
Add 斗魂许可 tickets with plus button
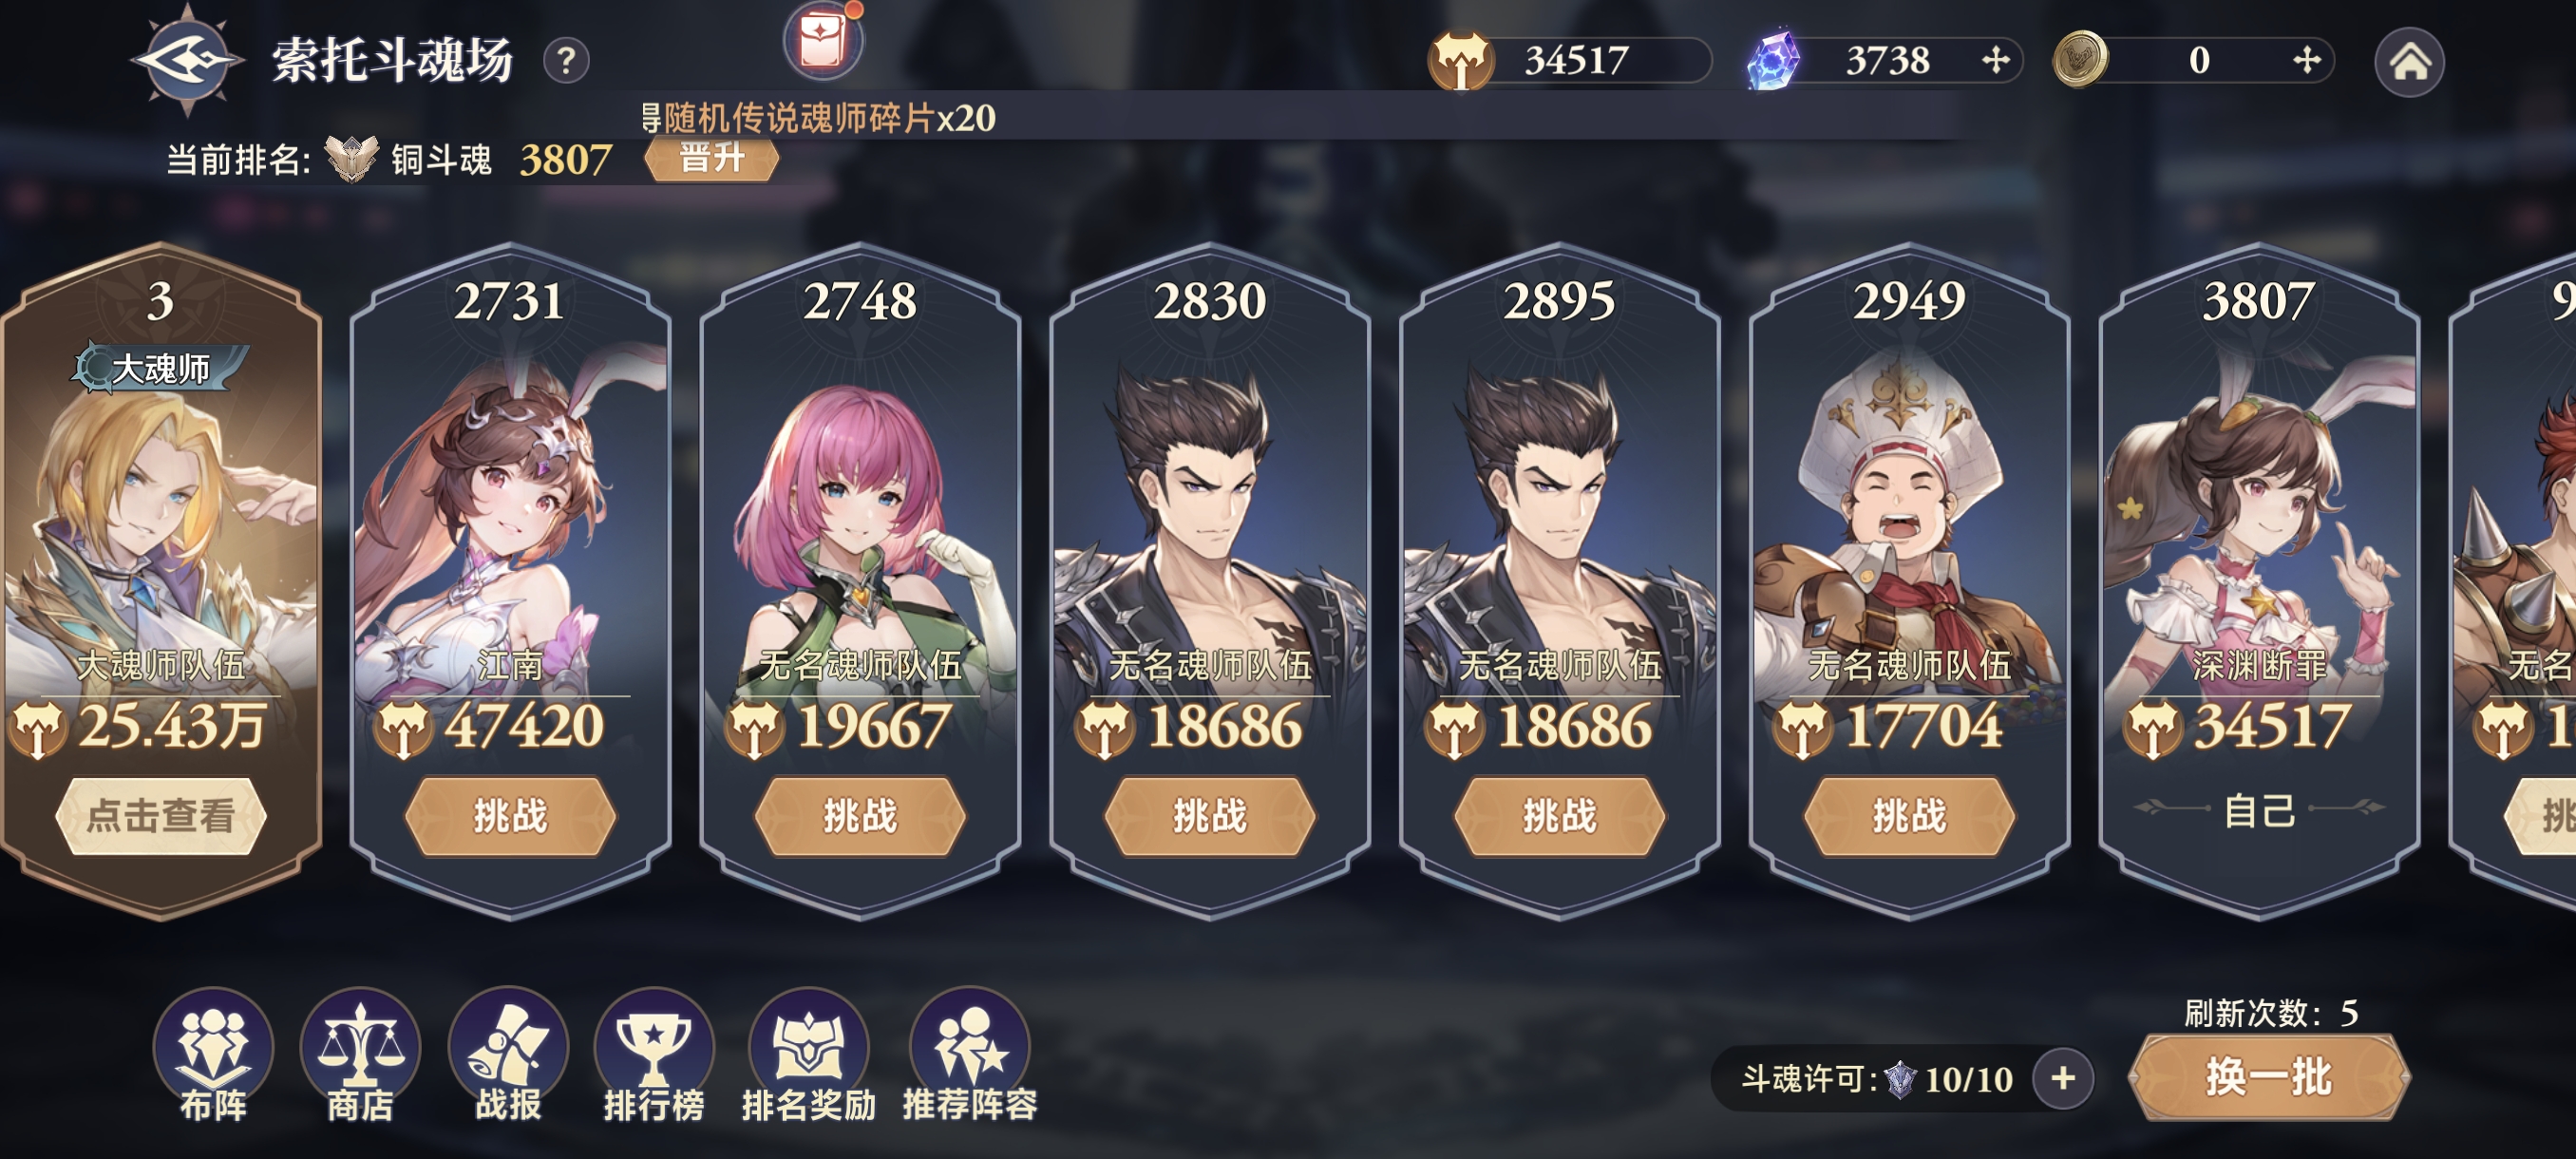point(2063,1078)
